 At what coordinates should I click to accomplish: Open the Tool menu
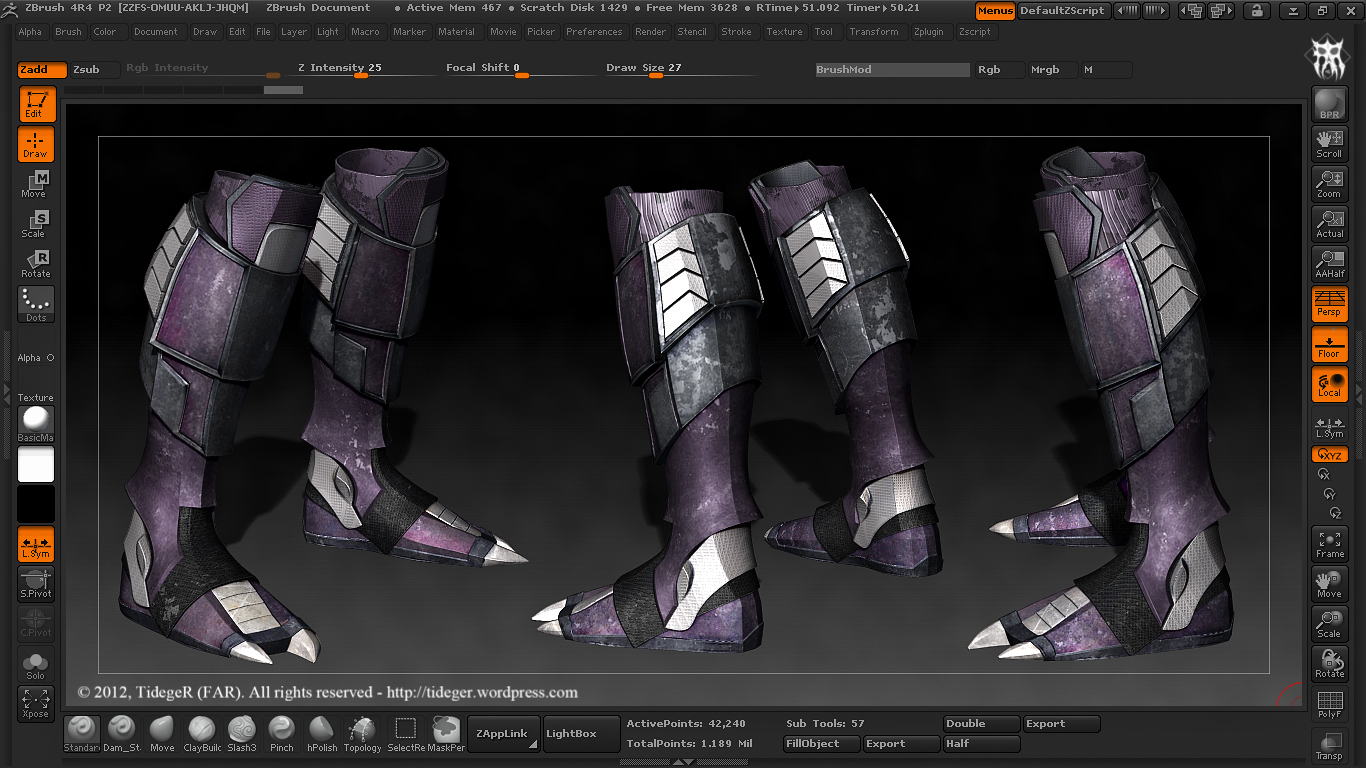[x=824, y=32]
